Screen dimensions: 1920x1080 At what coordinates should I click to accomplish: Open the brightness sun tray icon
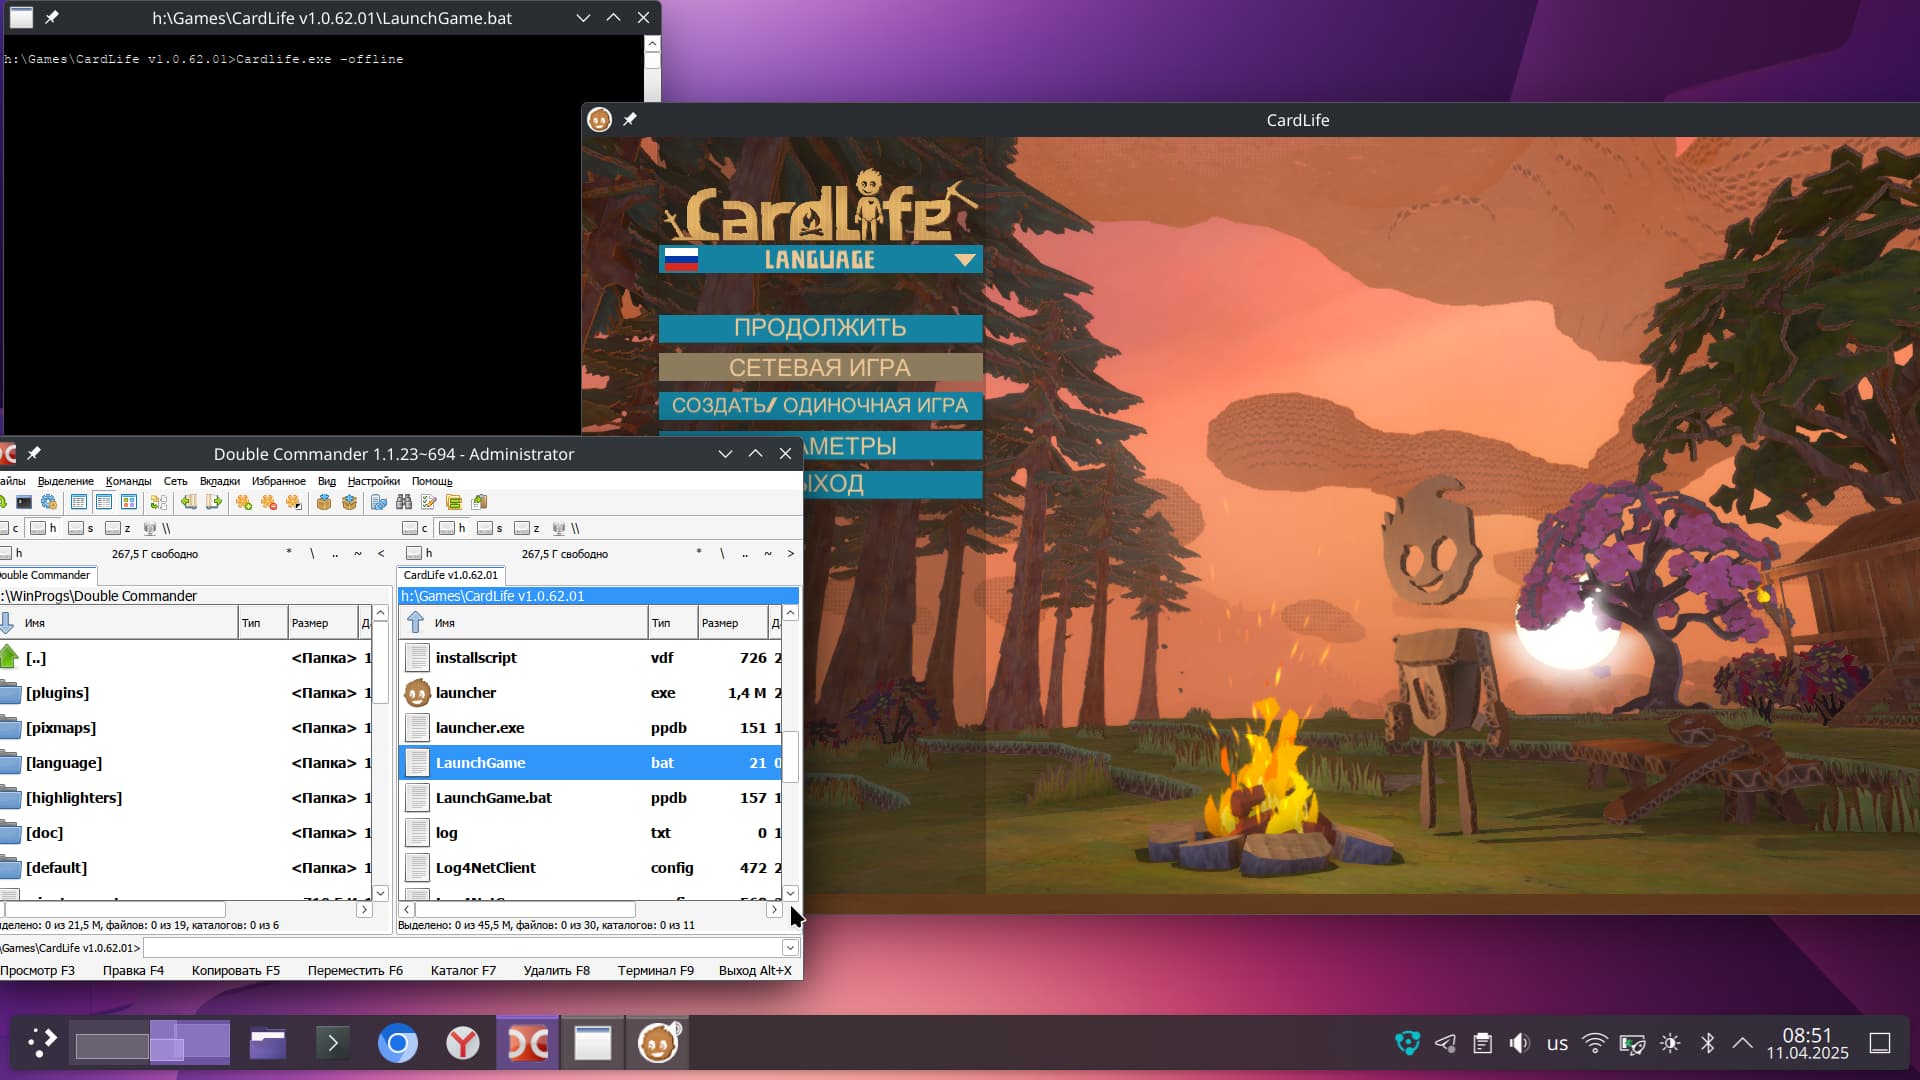point(1670,1043)
